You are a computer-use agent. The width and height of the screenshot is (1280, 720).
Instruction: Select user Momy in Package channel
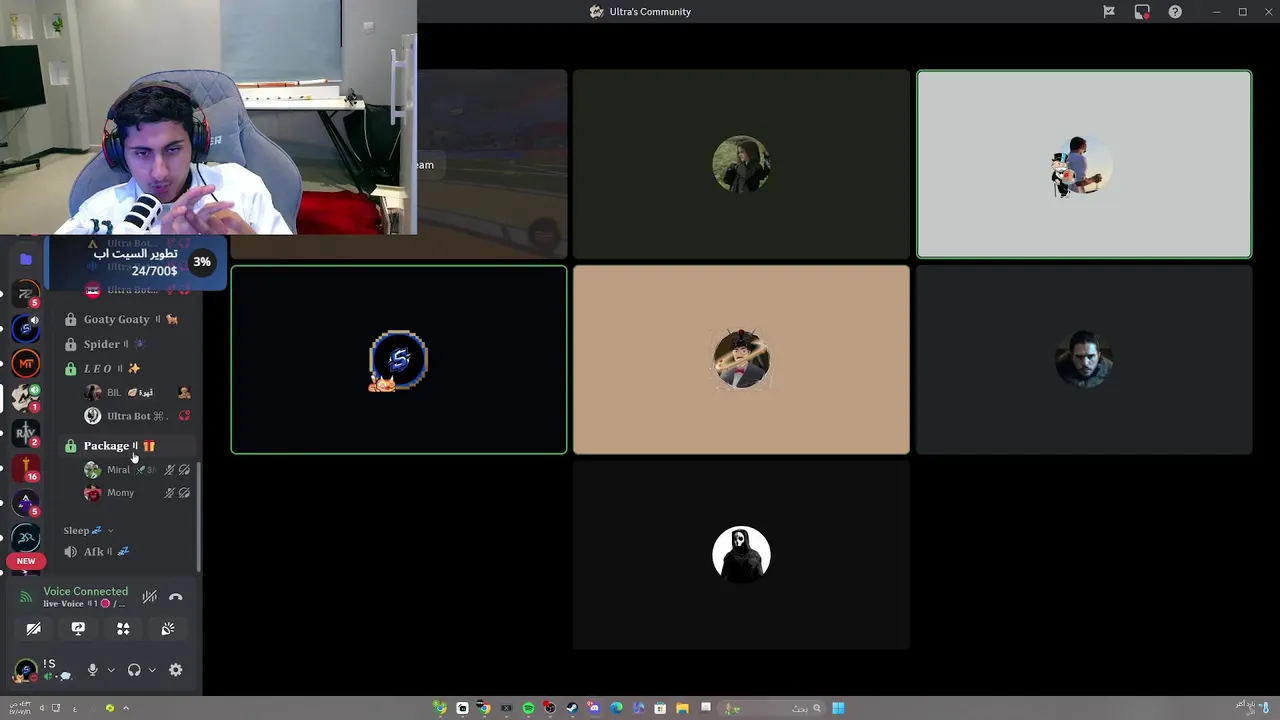click(138, 493)
